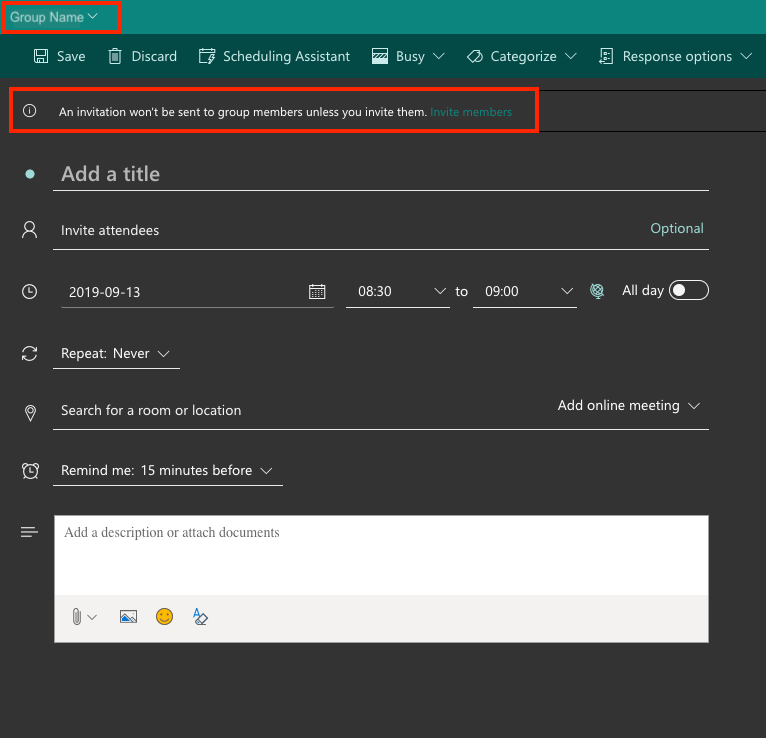Click the Discard trash can icon
The image size is (766, 738).
(115, 56)
